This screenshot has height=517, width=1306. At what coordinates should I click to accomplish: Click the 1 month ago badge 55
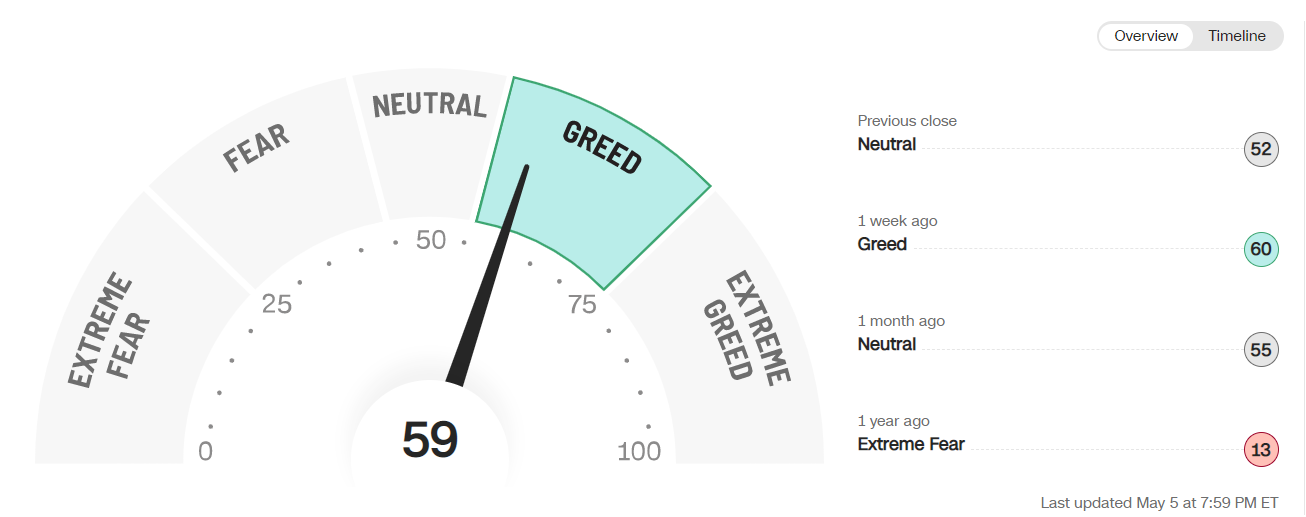coord(1261,350)
